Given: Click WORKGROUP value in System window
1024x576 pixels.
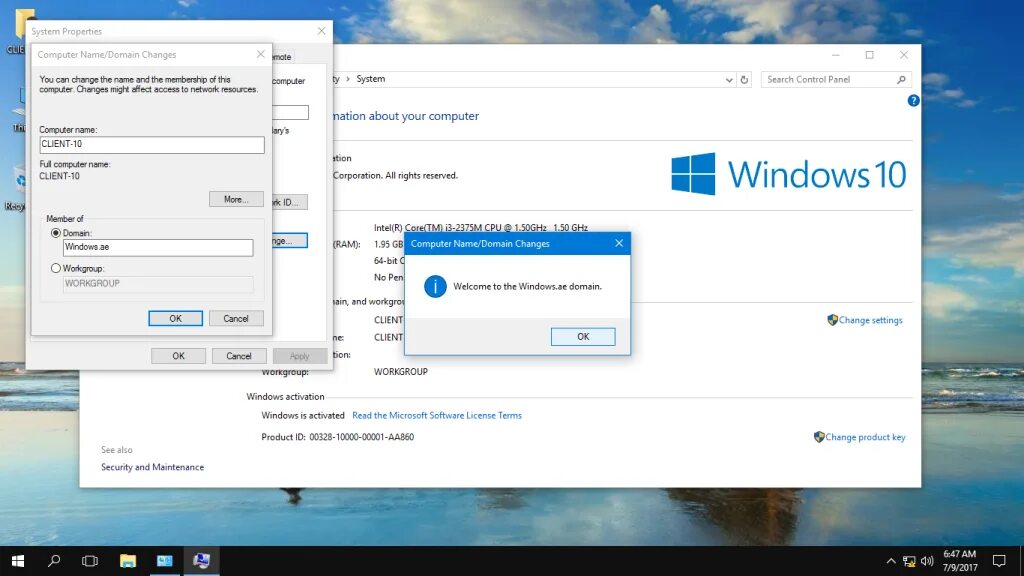Looking at the screenshot, I should tap(400, 372).
